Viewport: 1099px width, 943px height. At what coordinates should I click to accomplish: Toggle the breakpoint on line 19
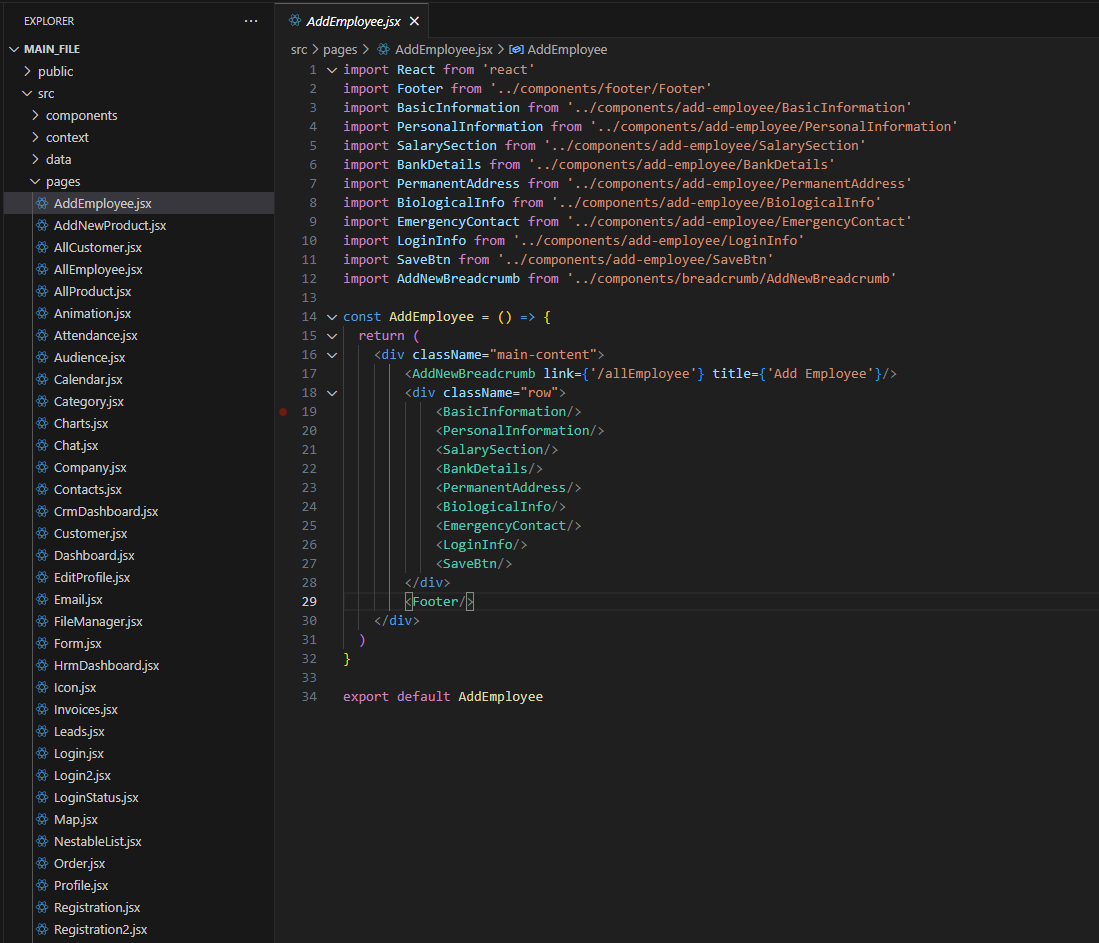(283, 411)
